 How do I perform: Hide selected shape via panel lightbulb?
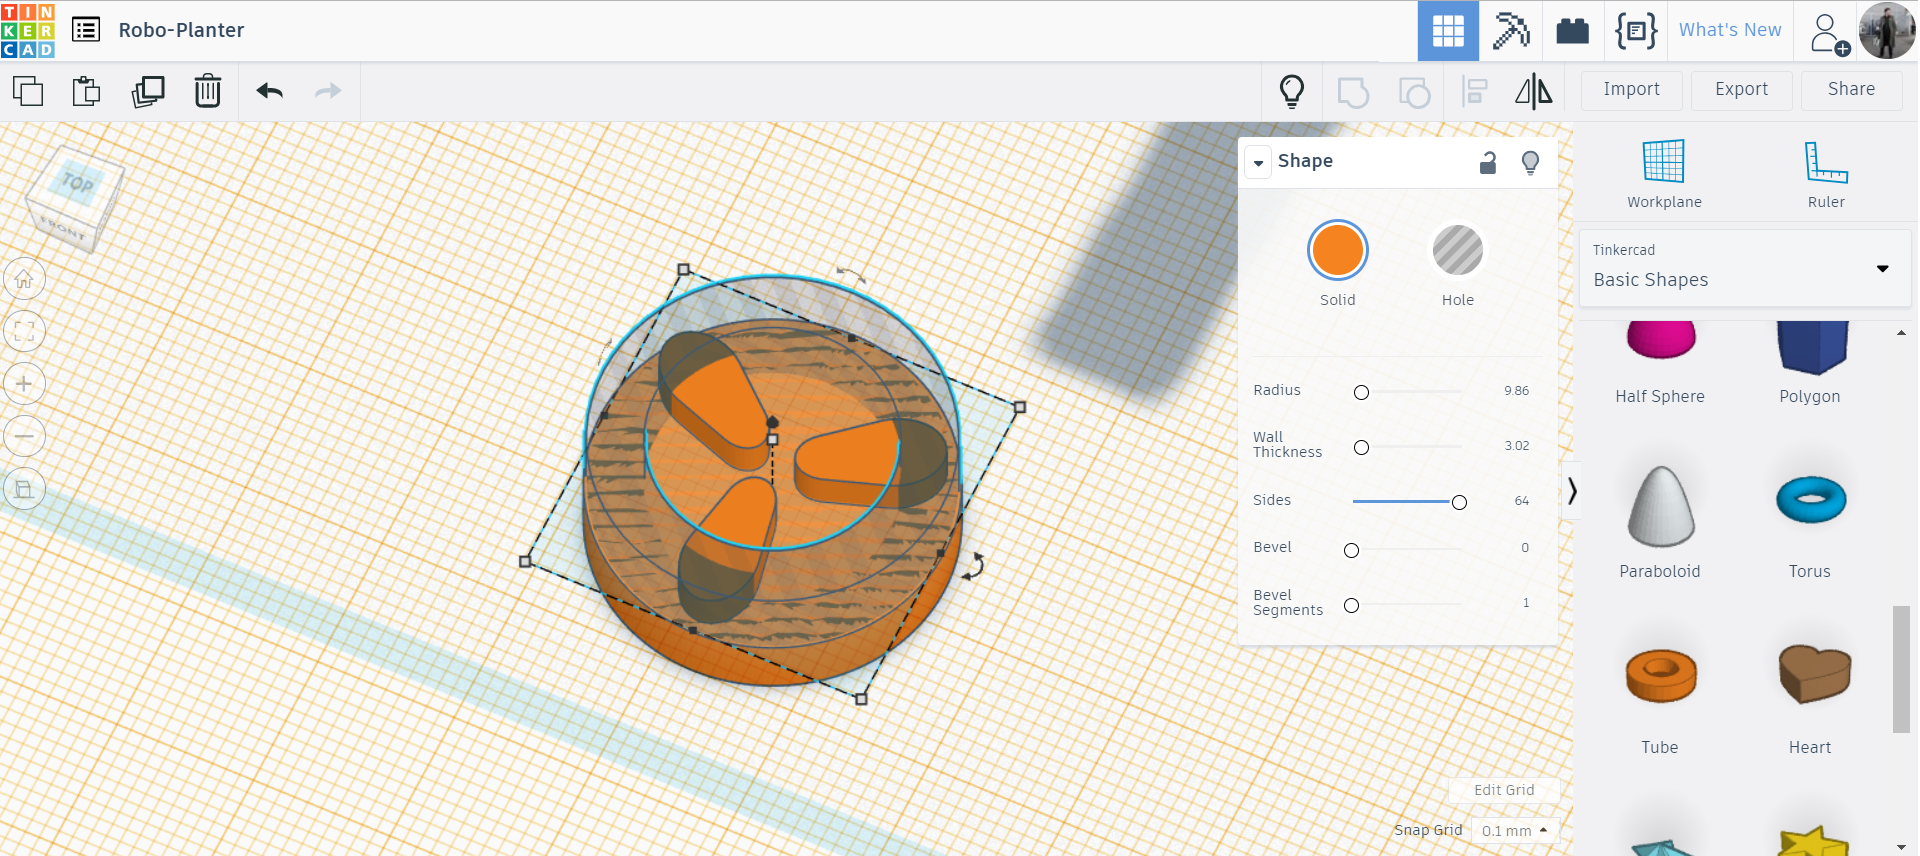[x=1530, y=163]
